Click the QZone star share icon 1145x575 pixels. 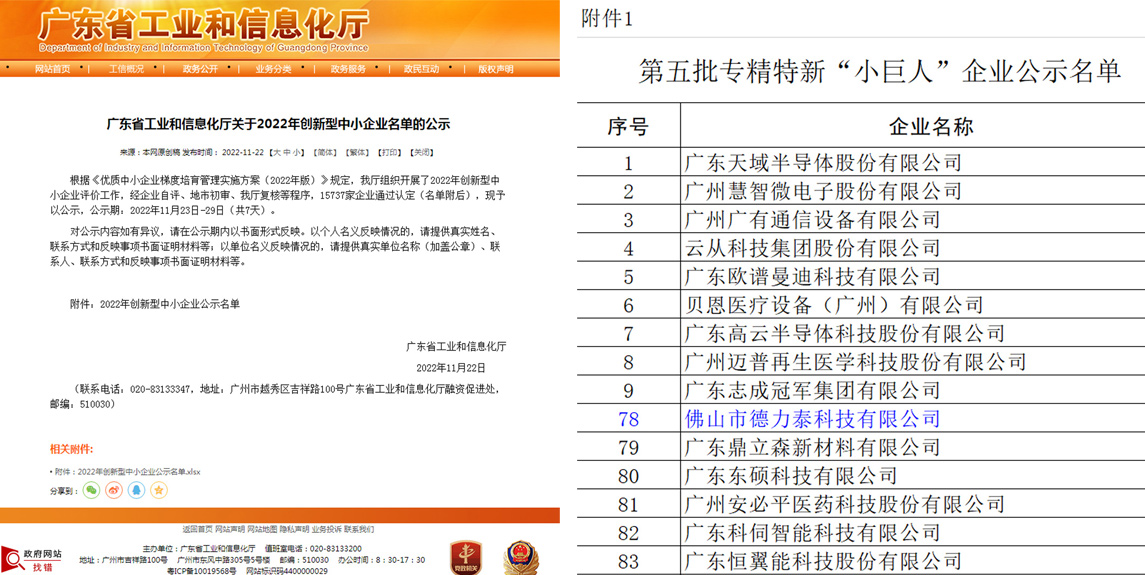tap(158, 490)
